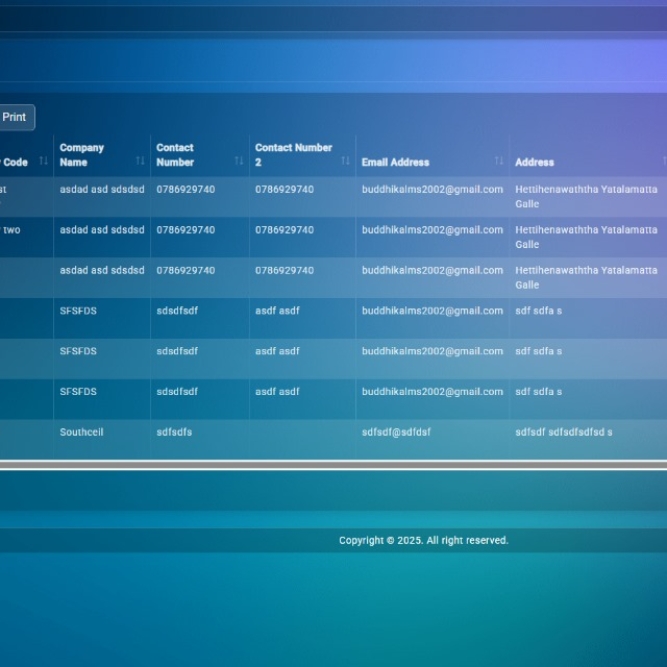Click the address cell reading sdfsdf sdfsdfsdfsd s
667x667 pixels.
[563, 432]
